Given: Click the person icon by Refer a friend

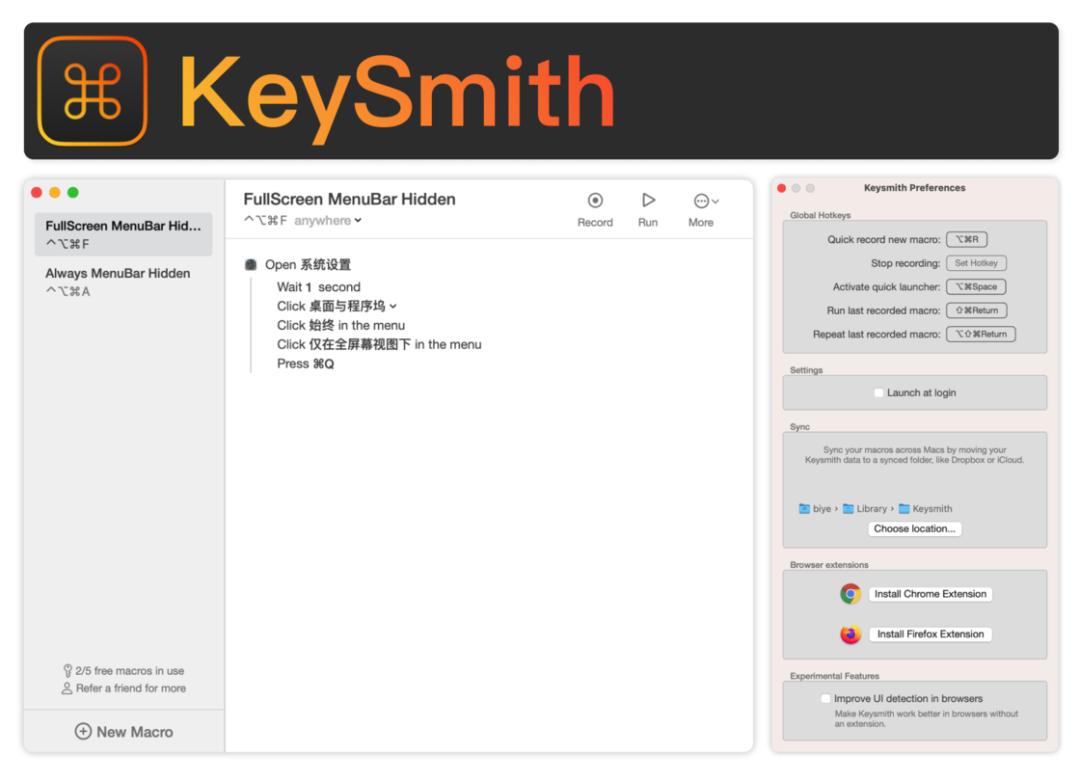Looking at the screenshot, I should click(x=67, y=688).
